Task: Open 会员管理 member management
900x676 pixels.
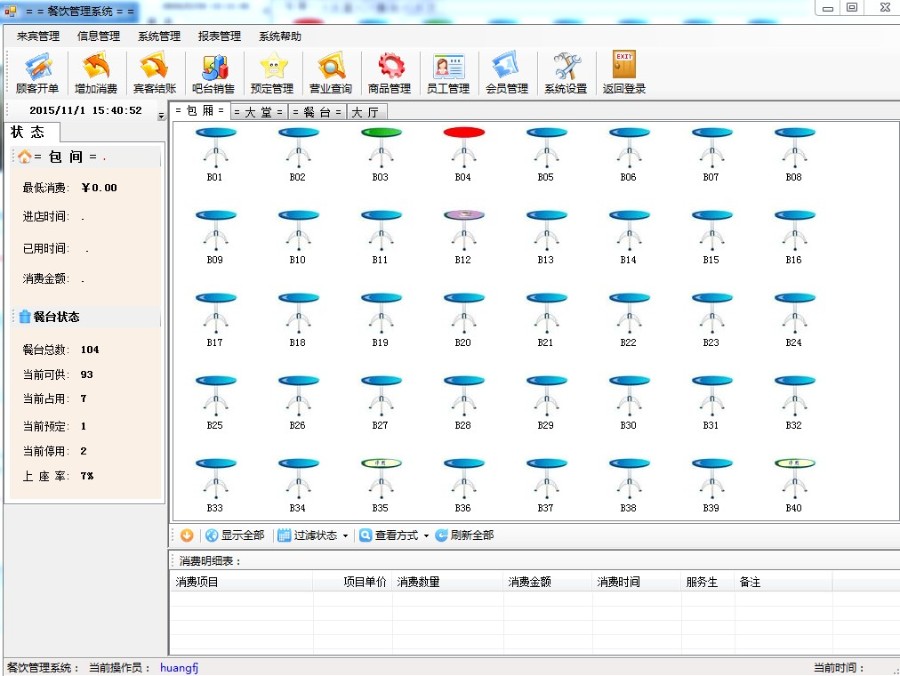Action: pos(507,72)
